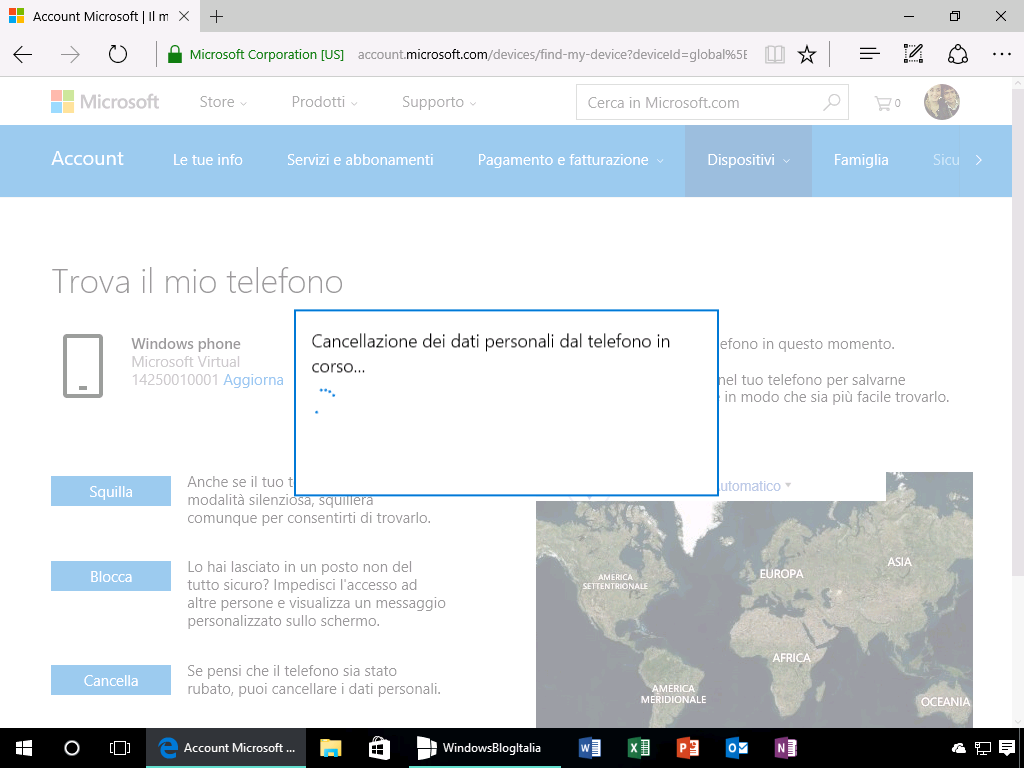The image size is (1024, 783).
Task: Click the Windows phone device icon
Action: coord(83,366)
